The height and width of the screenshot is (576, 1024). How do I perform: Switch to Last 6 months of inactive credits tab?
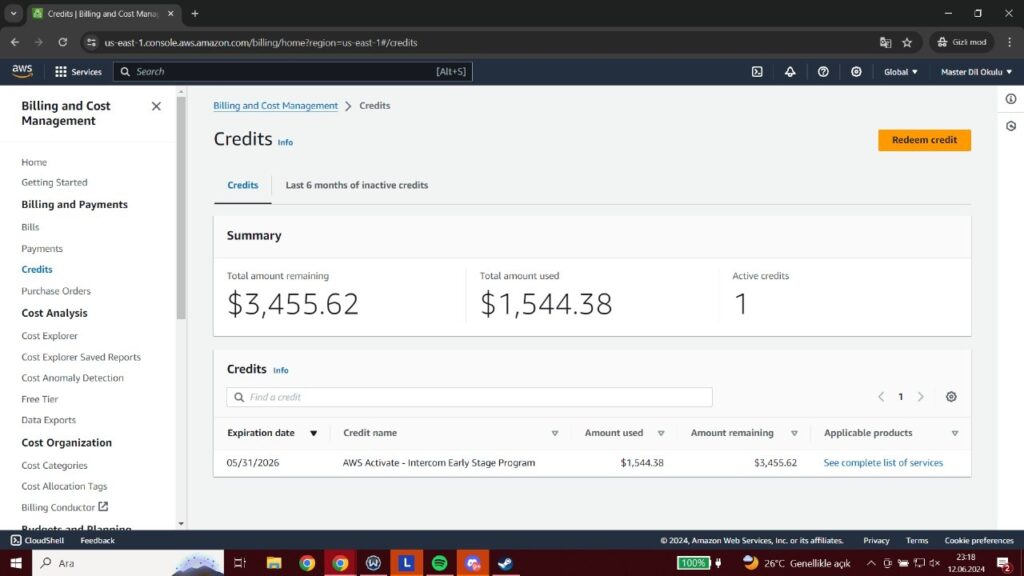pos(355,185)
